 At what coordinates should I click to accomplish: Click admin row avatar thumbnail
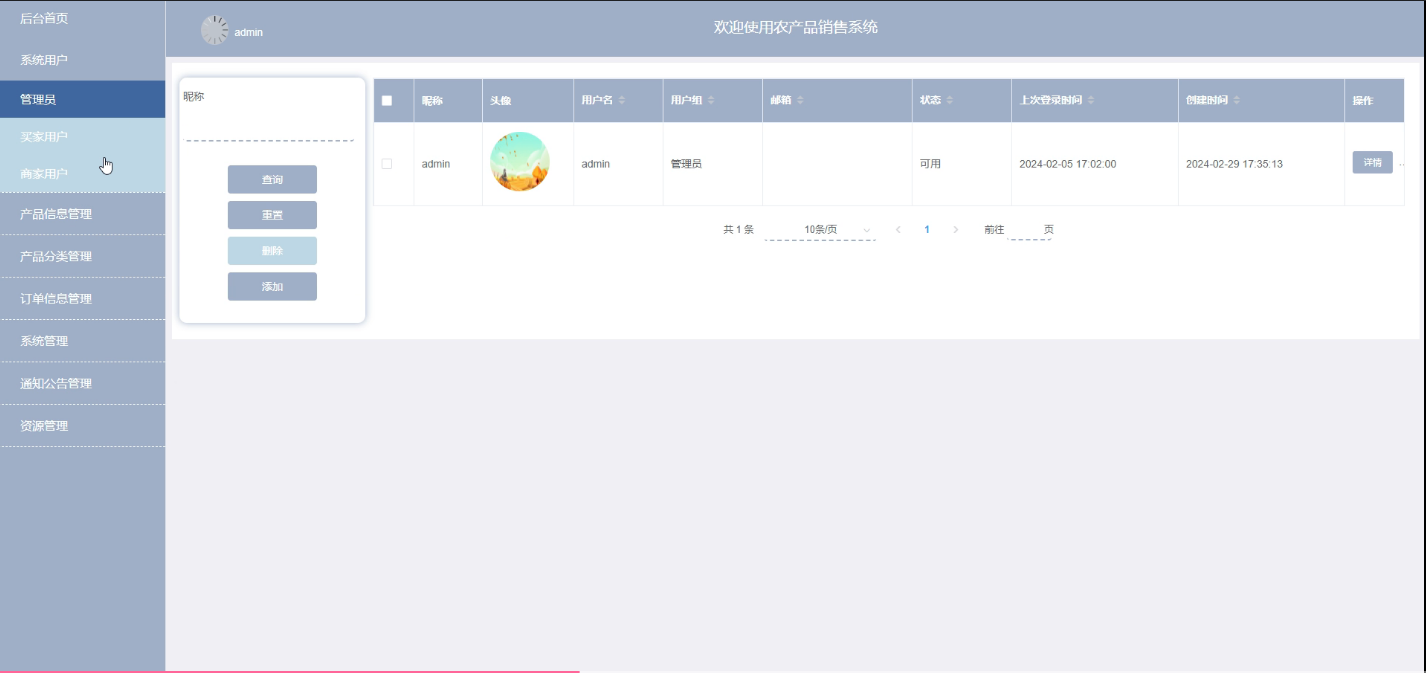click(520, 162)
